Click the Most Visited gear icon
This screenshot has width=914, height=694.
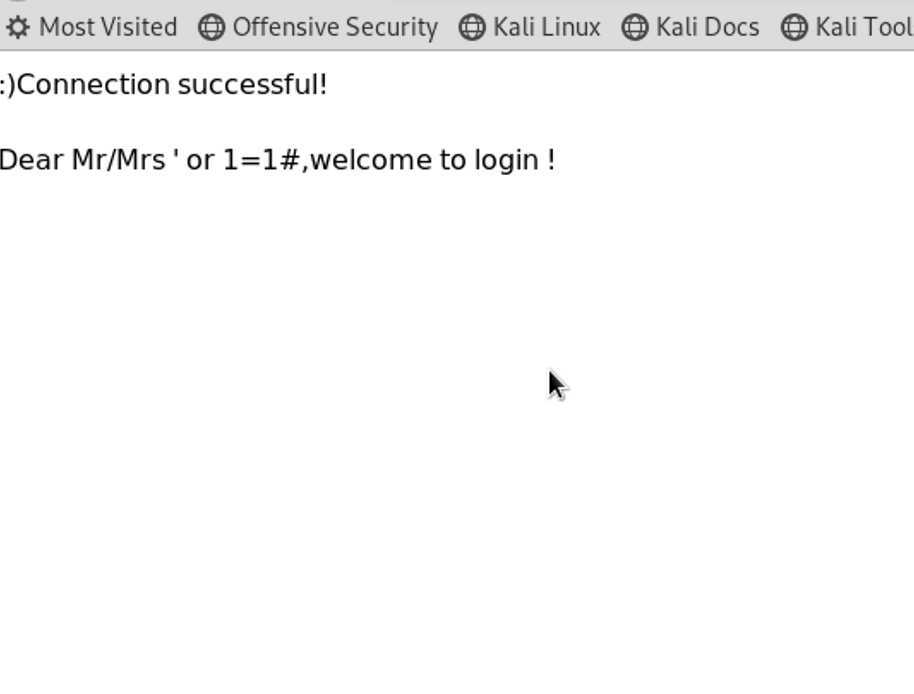[x=18, y=27]
